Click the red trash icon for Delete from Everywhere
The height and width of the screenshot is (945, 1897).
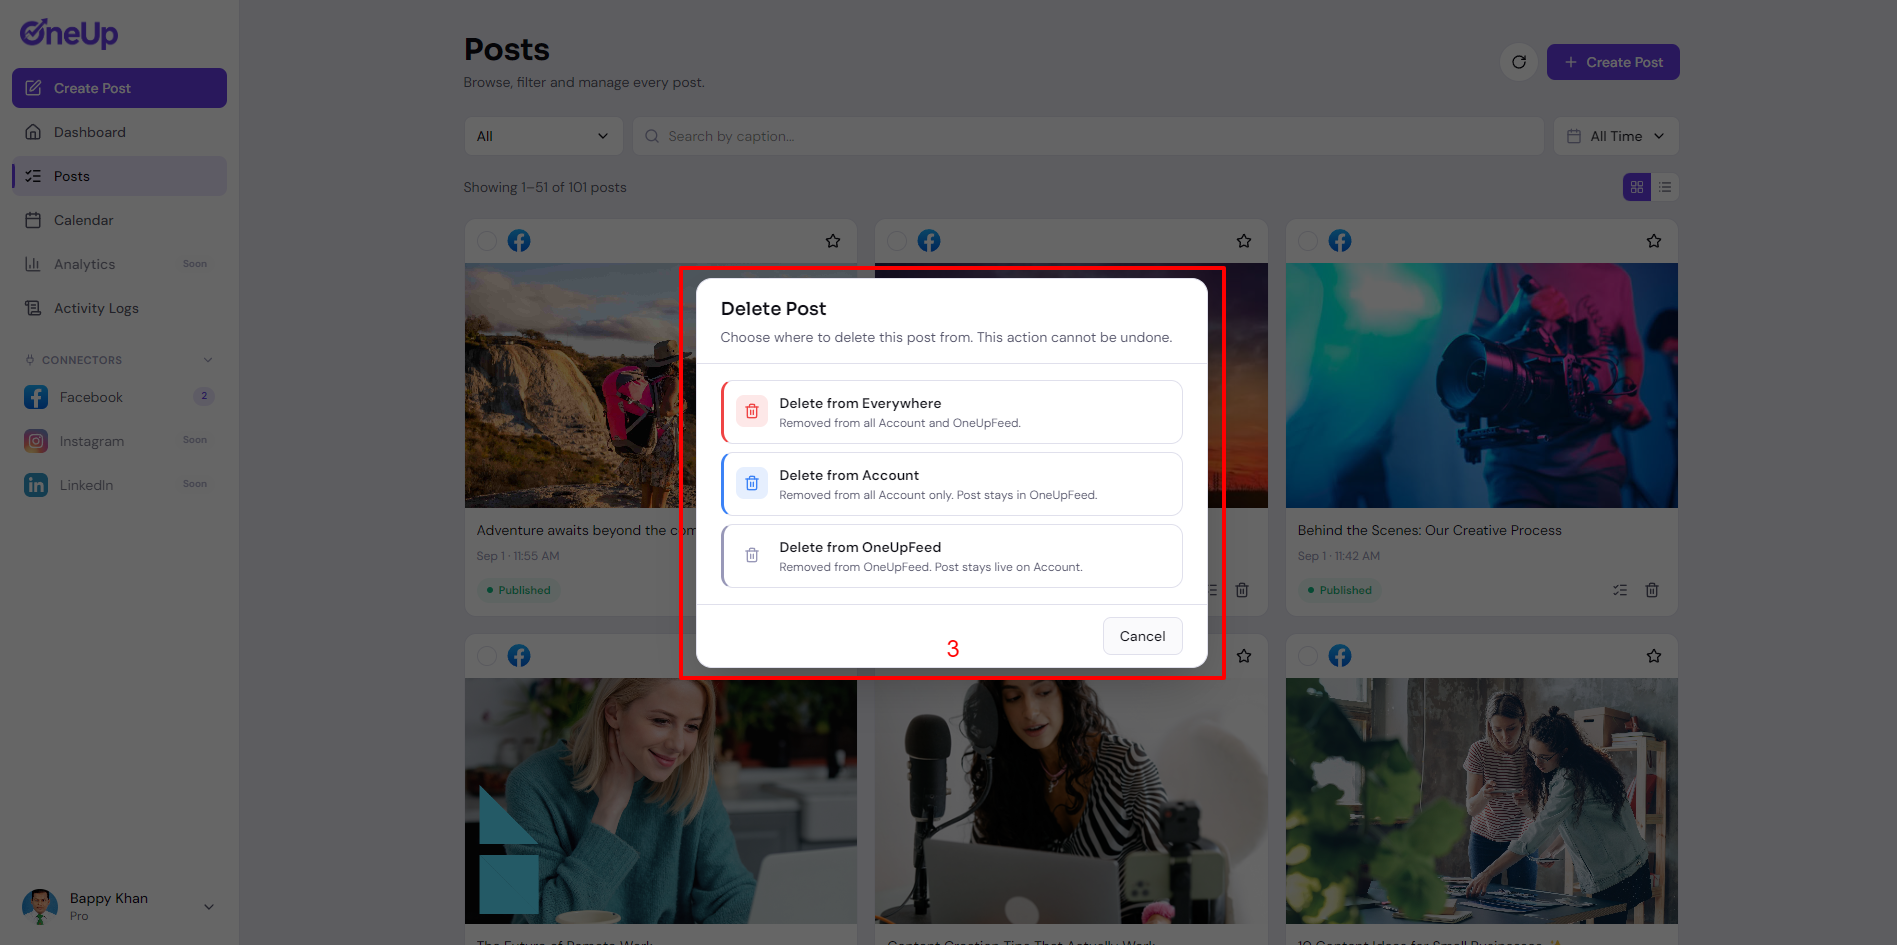752,411
